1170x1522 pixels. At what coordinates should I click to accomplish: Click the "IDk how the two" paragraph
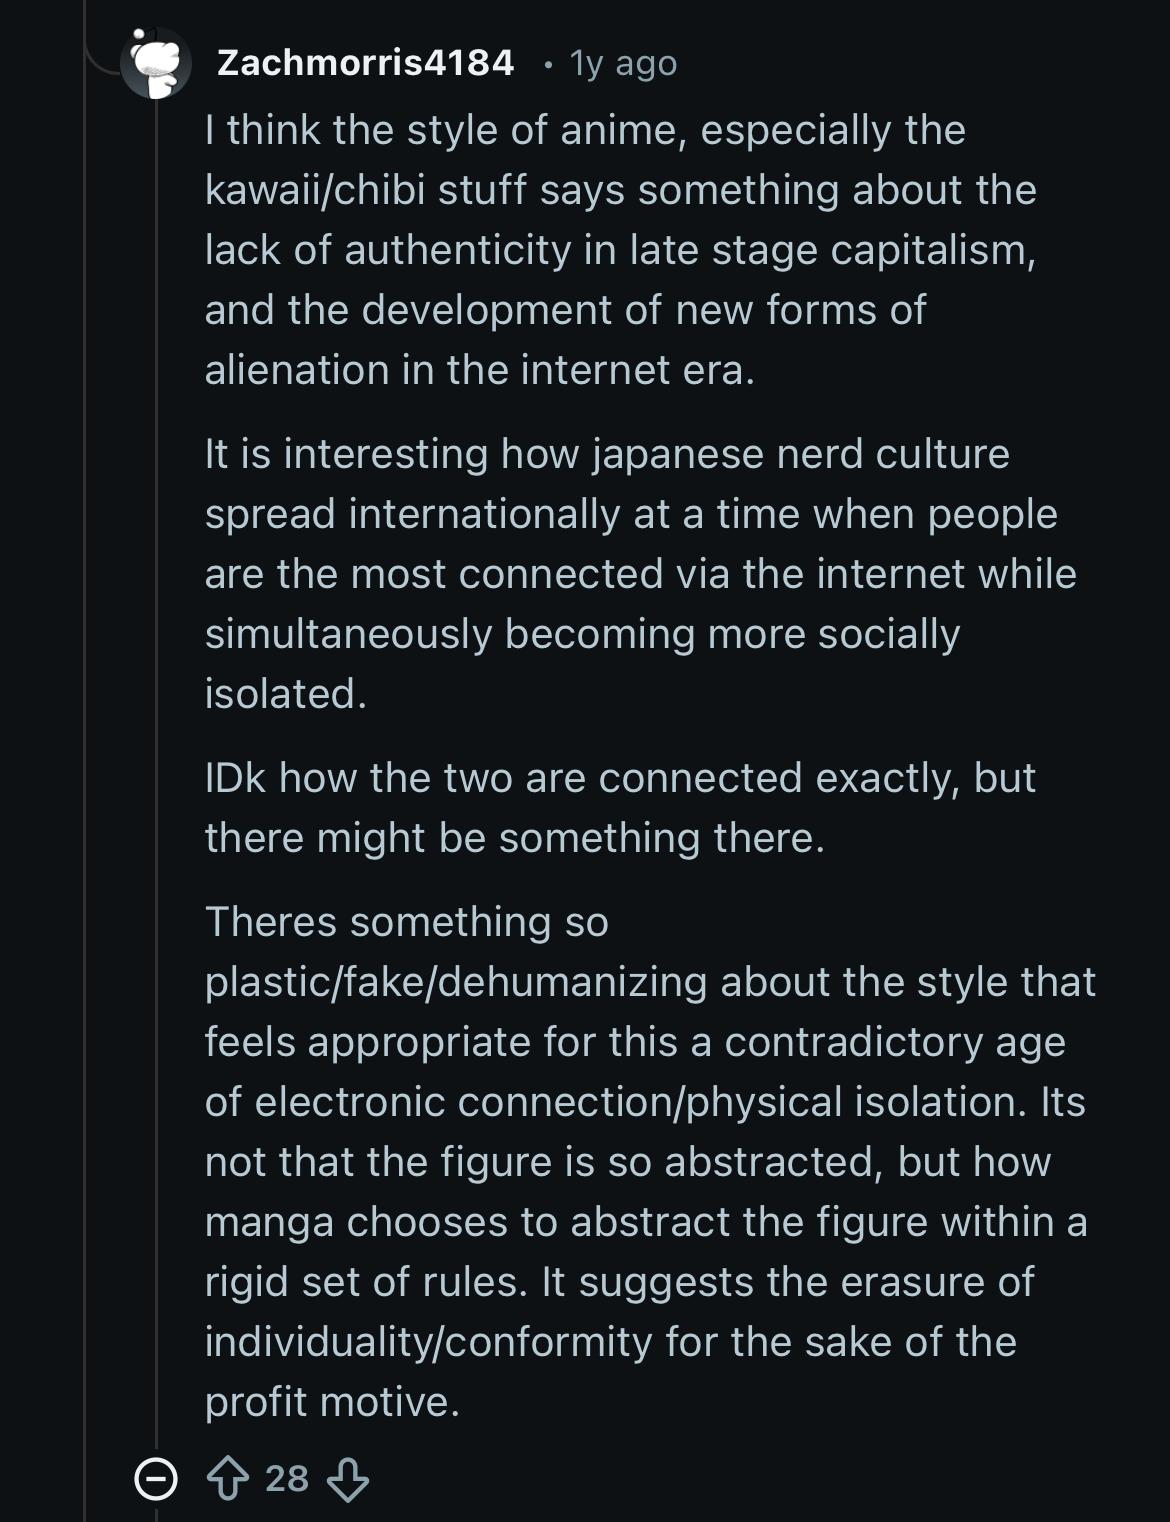point(620,808)
